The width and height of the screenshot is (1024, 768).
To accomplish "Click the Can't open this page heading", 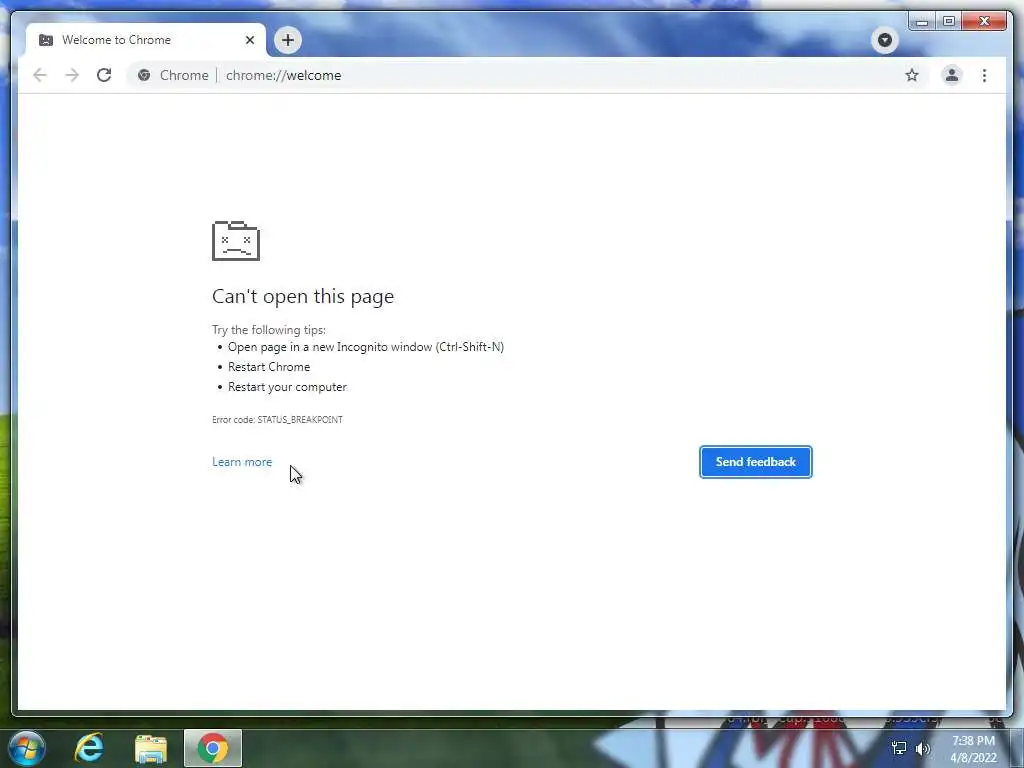I will coord(303,296).
